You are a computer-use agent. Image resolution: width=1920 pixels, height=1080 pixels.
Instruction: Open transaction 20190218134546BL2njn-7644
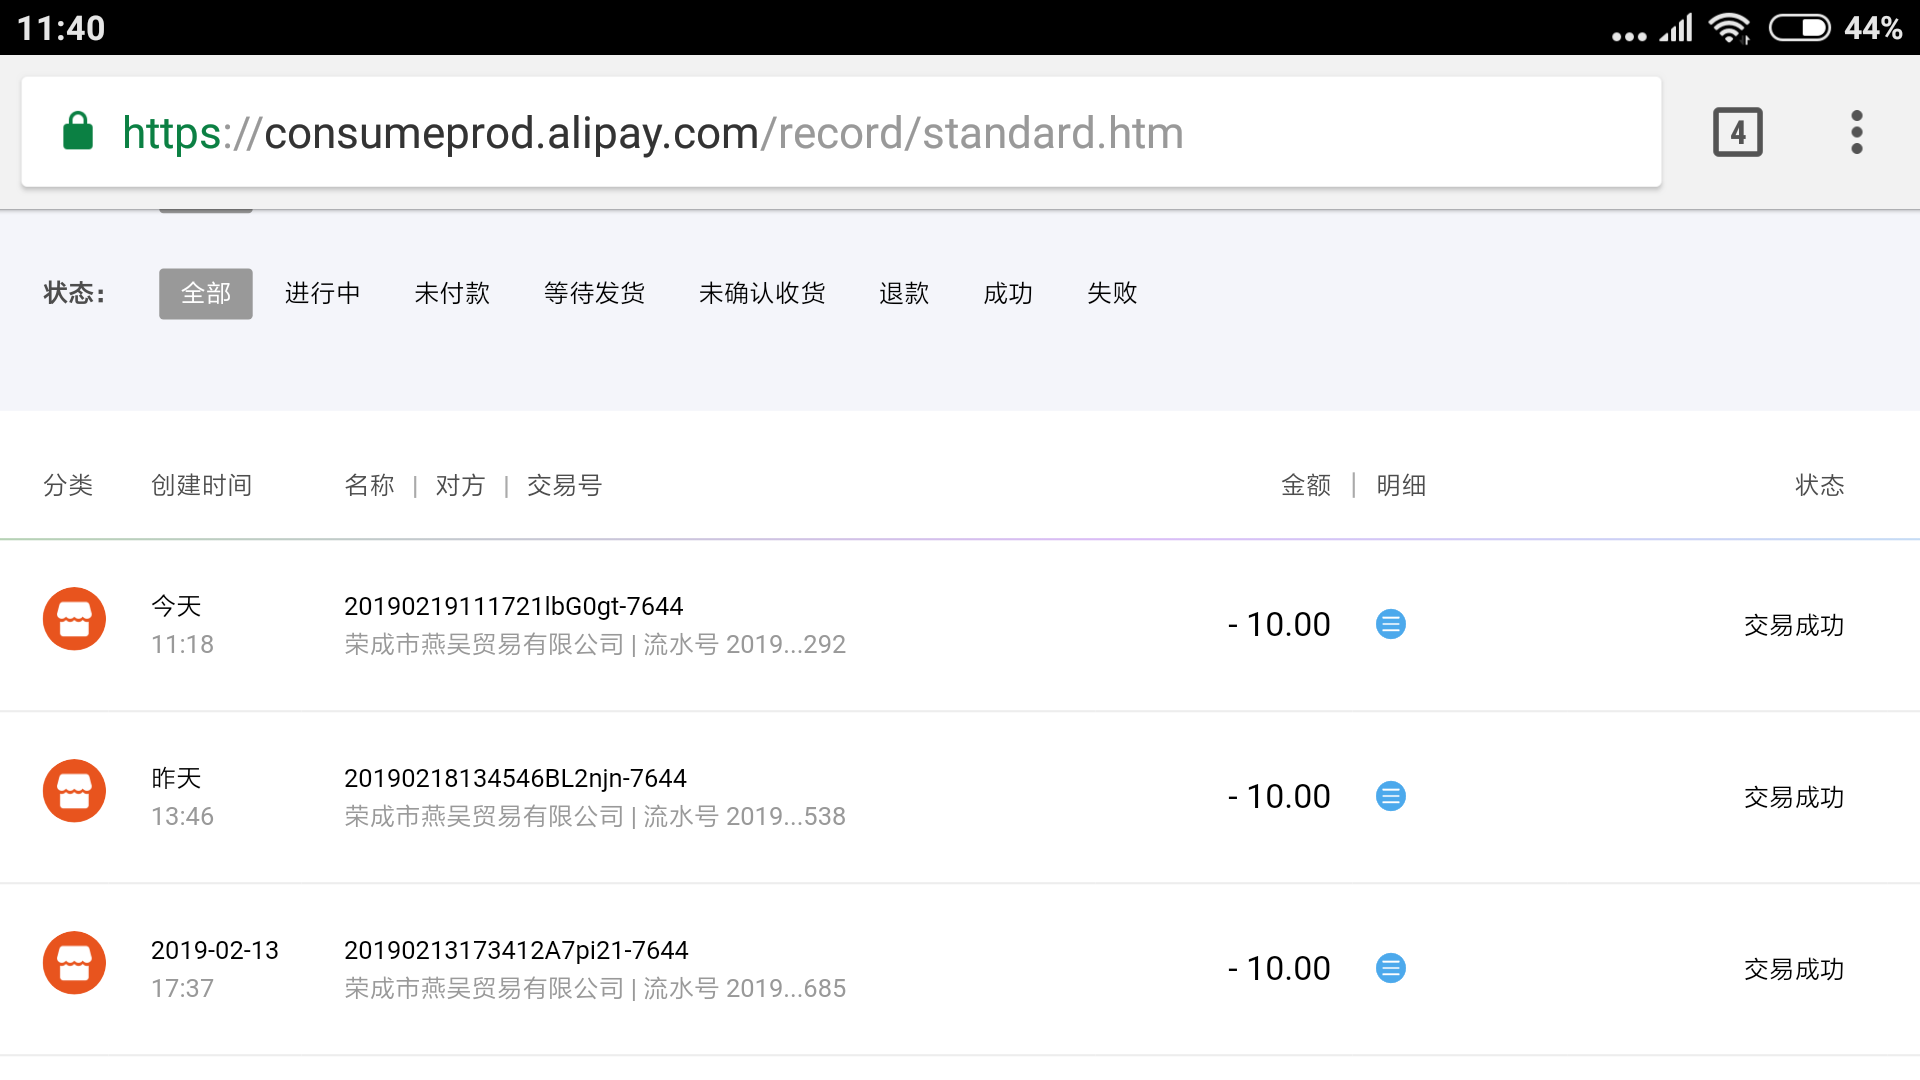[516, 778]
